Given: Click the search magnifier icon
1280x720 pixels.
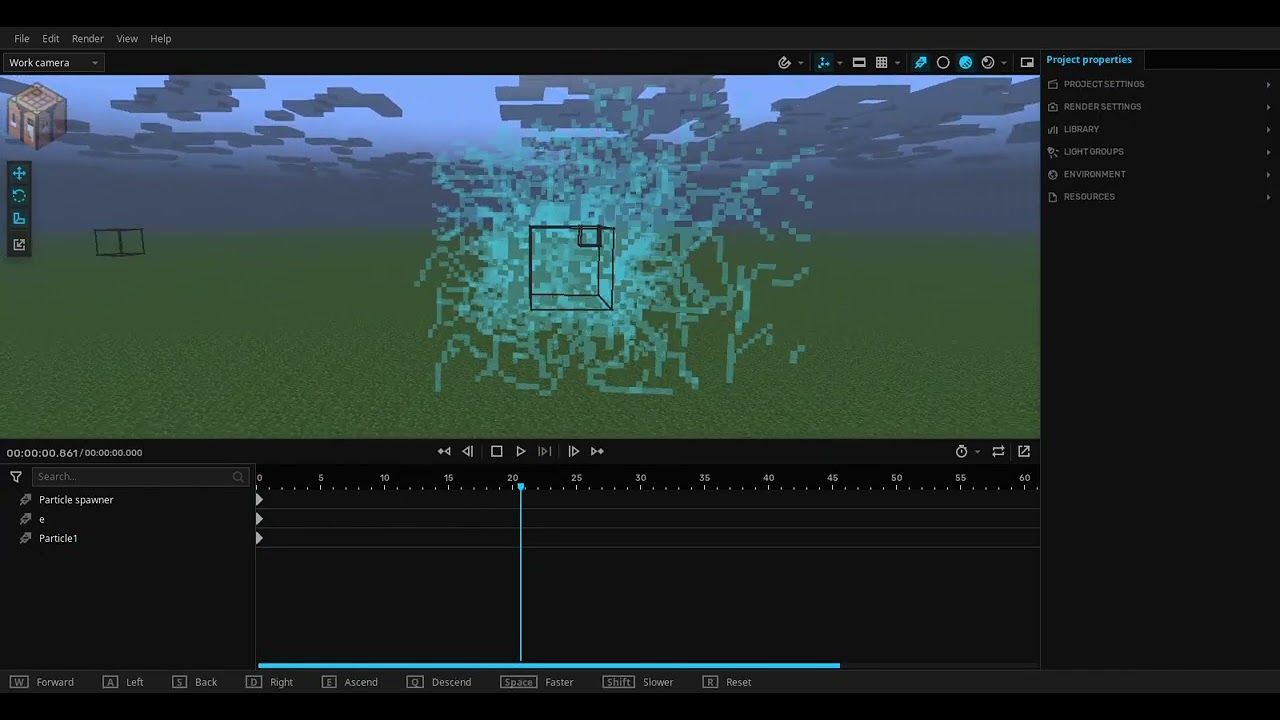Looking at the screenshot, I should coord(238,477).
